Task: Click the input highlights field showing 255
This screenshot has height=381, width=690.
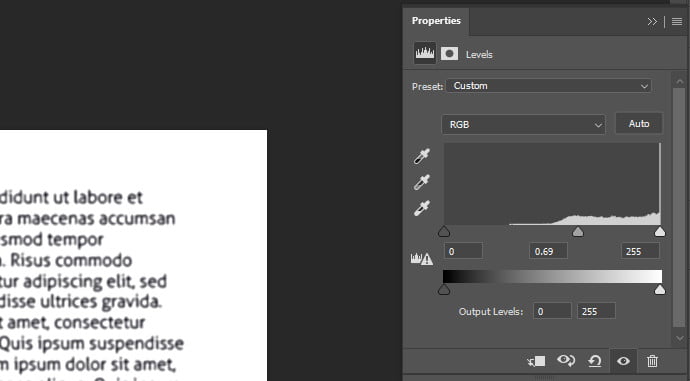Action: coord(640,251)
